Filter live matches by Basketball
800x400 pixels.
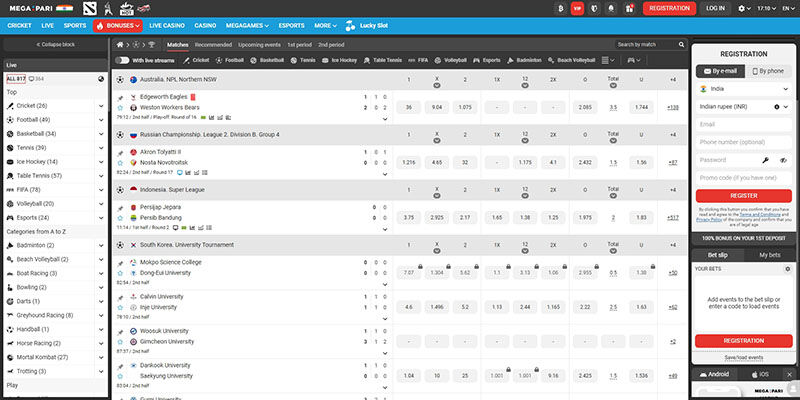[x=267, y=60]
